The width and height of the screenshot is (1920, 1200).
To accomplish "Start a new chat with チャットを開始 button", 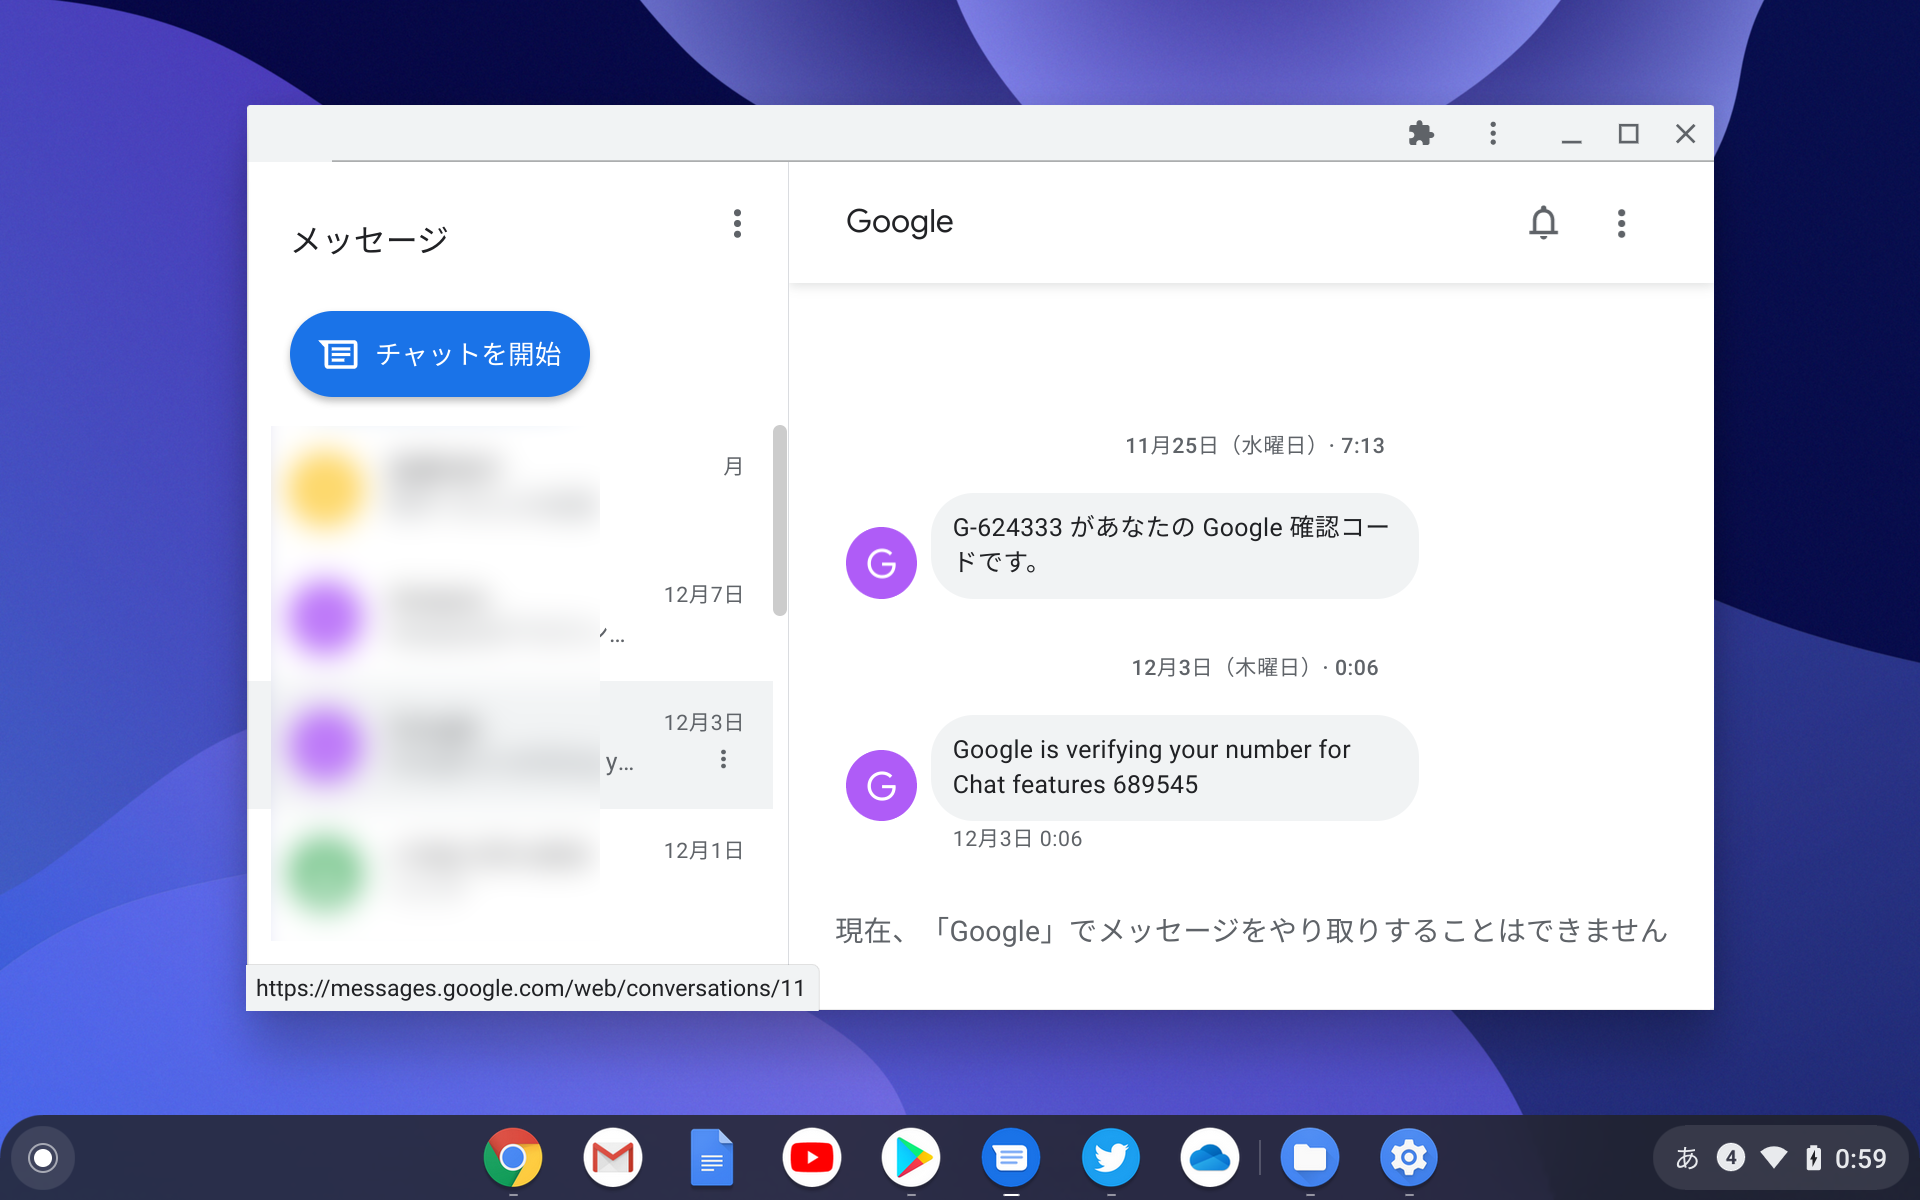I will [x=439, y=353].
